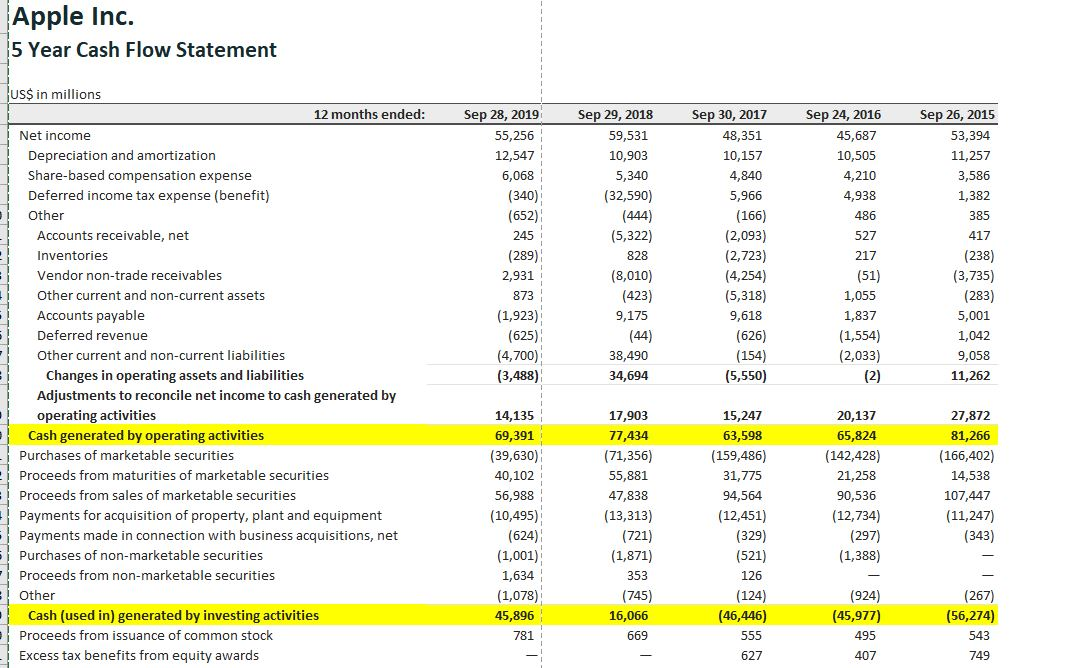Click the Sep 30, 2017 column header
The width and height of the screenshot is (1080, 668).
(723, 114)
